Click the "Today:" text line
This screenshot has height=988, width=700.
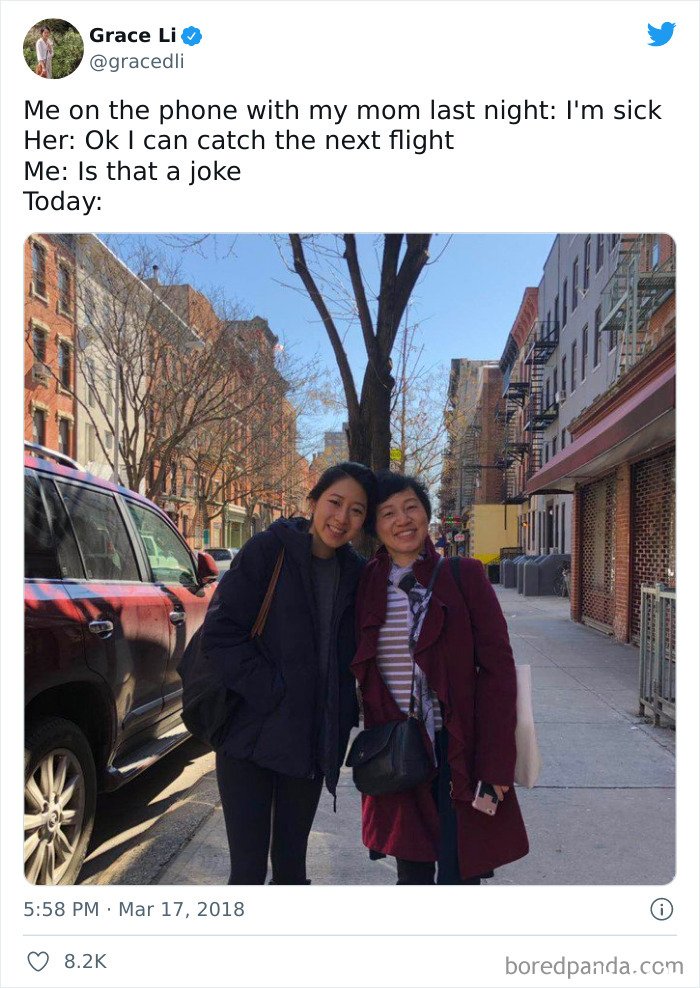coord(62,202)
